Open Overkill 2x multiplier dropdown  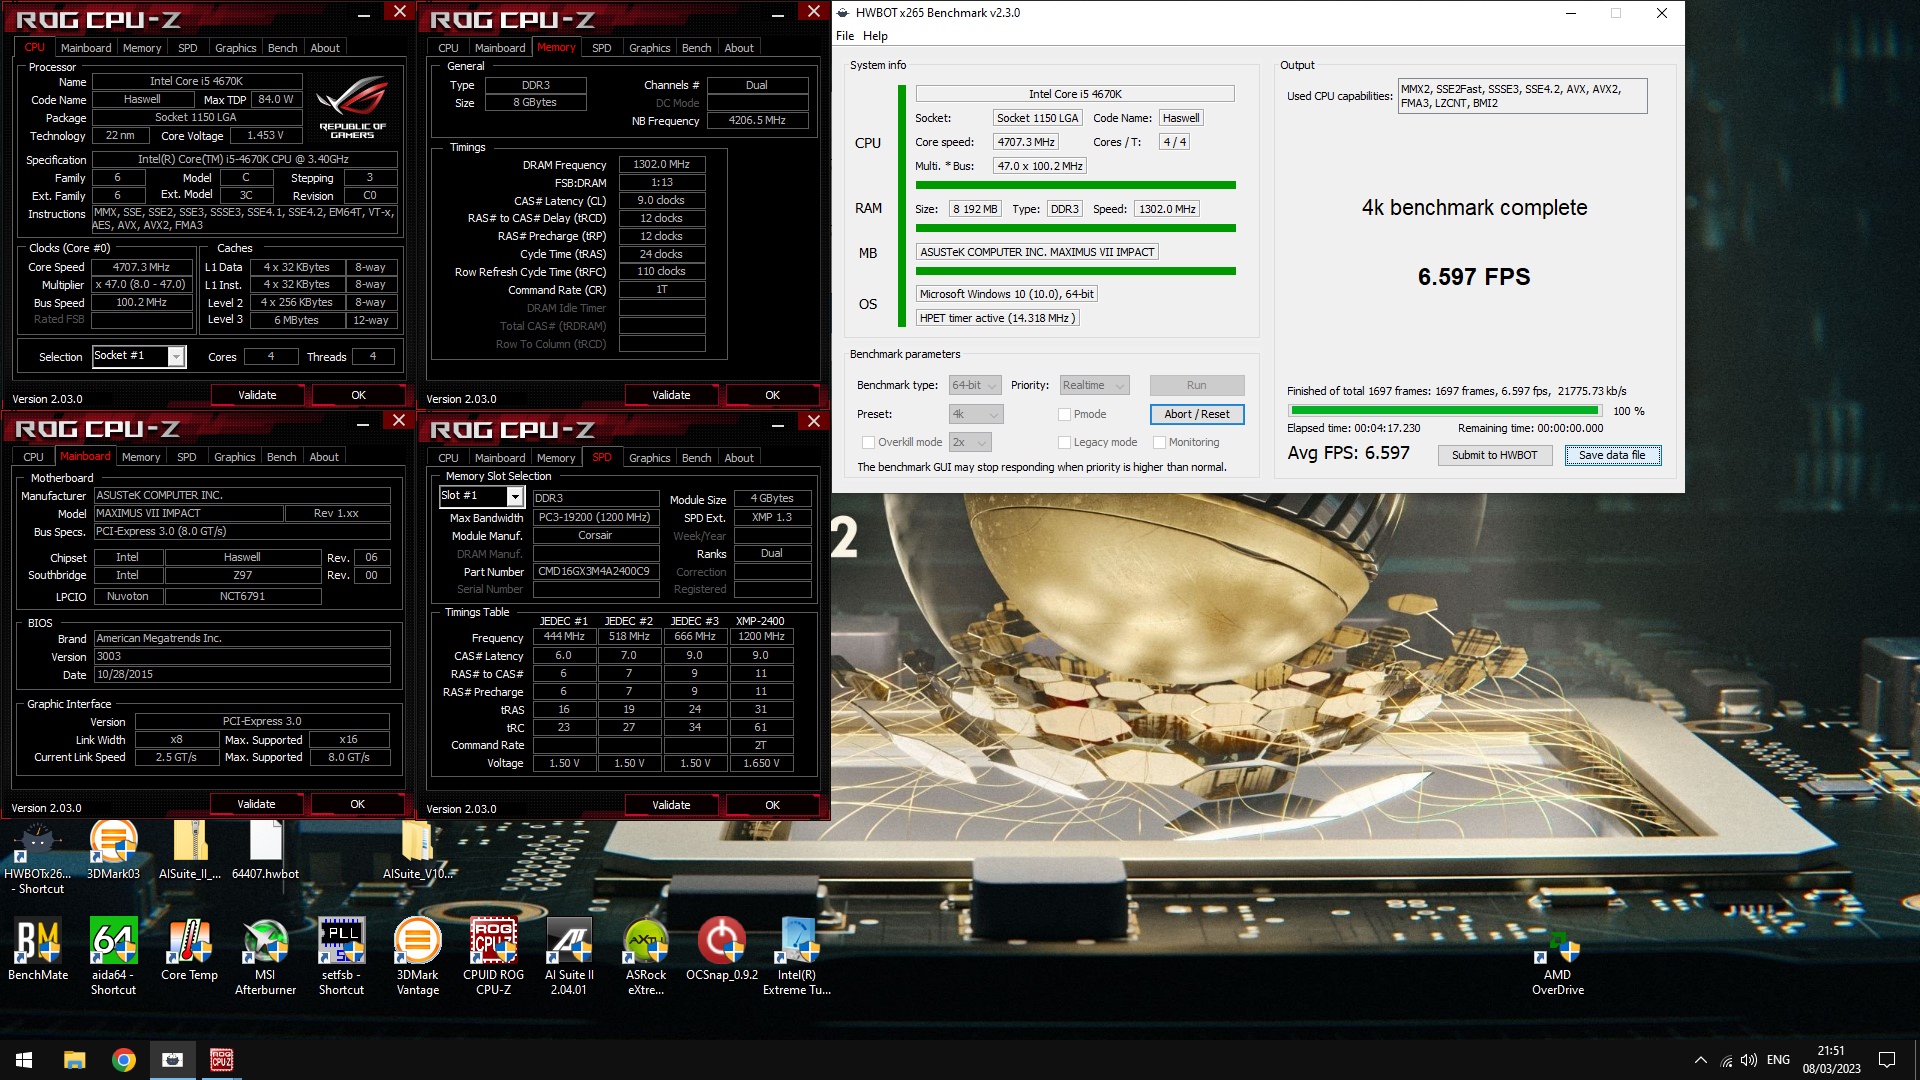pos(969,442)
